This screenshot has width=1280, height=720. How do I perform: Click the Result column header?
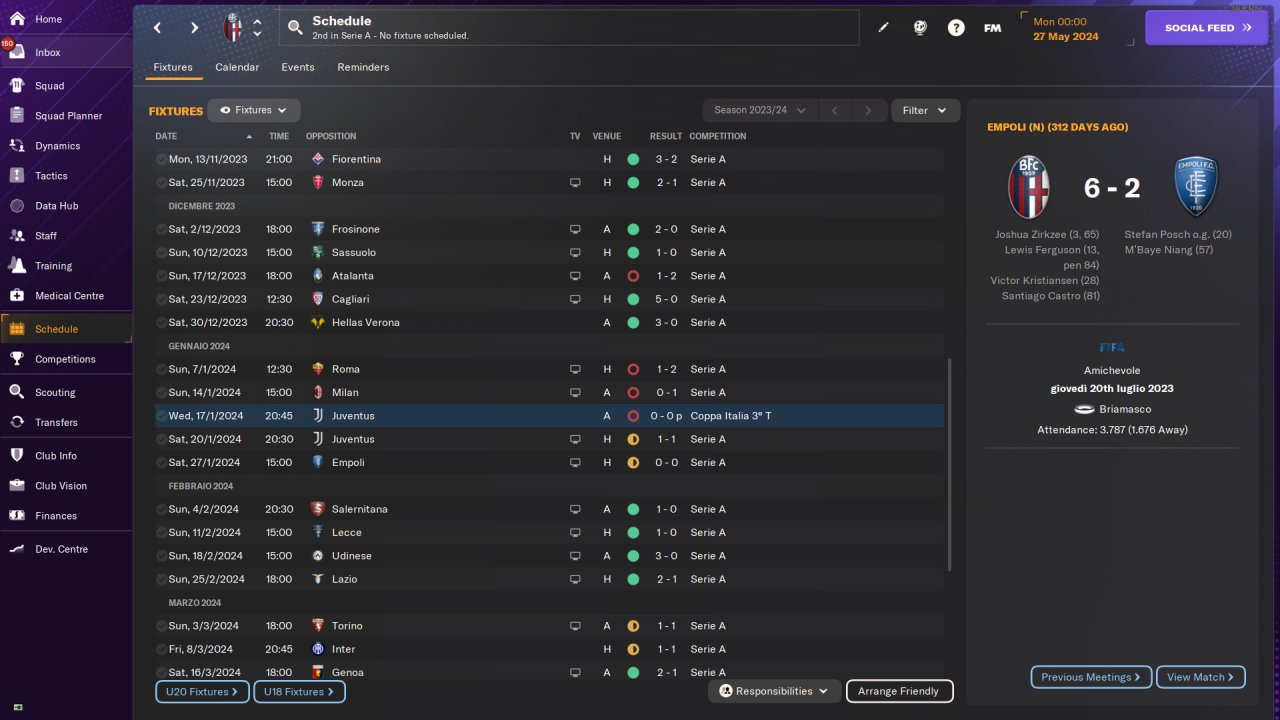tap(666, 136)
